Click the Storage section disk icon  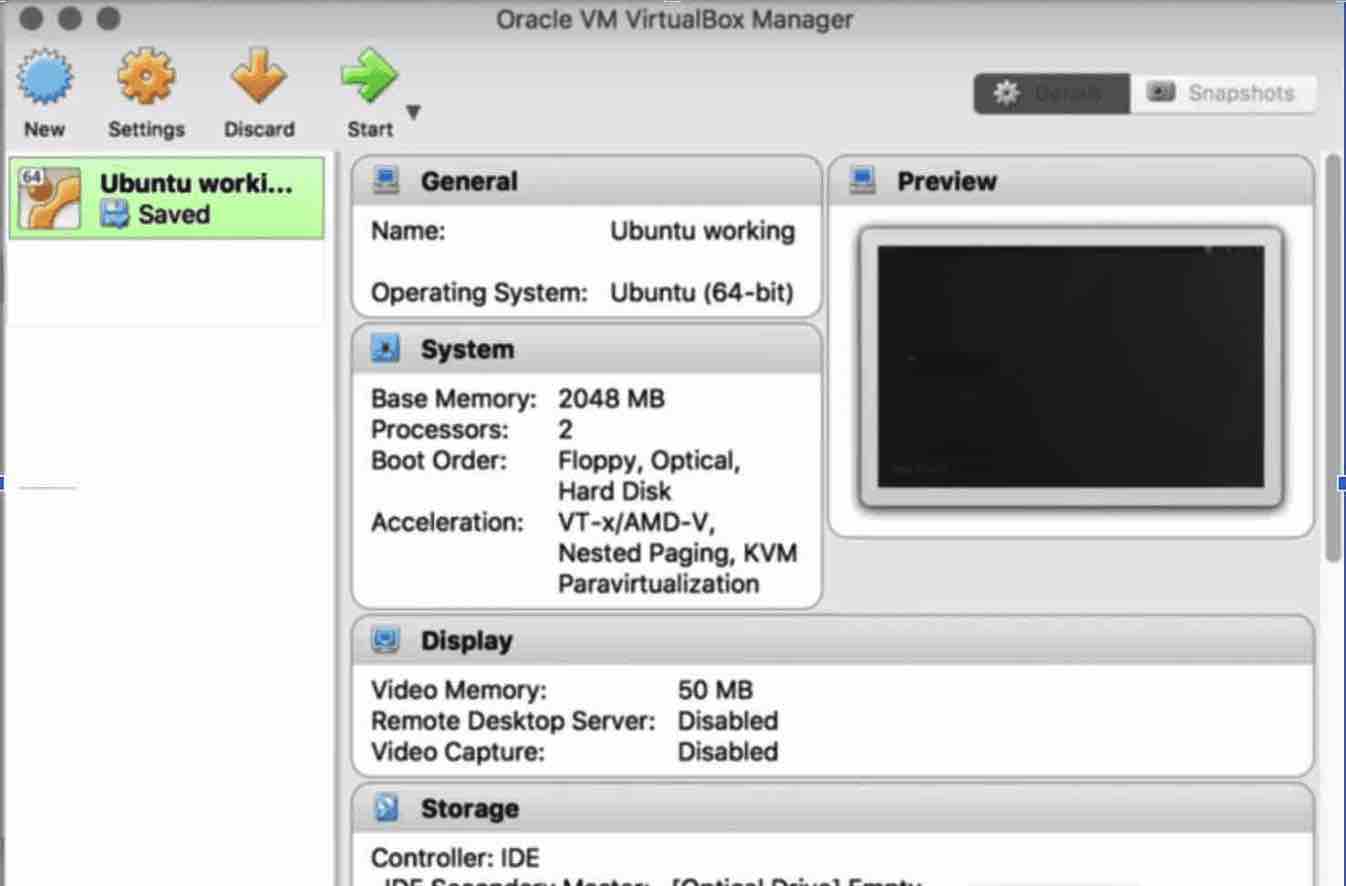386,808
